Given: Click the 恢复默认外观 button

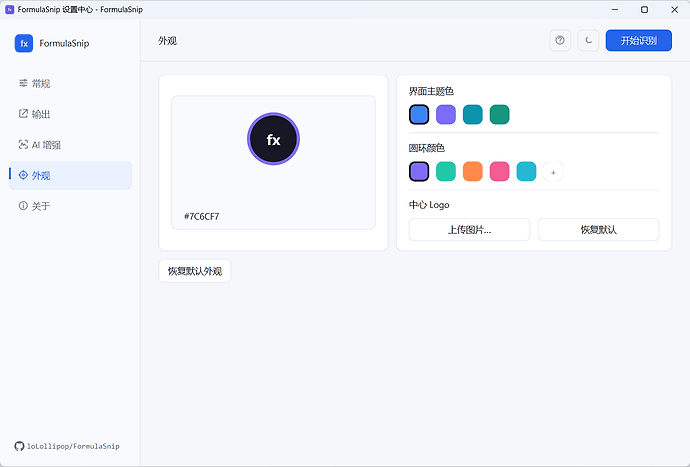Looking at the screenshot, I should click(195, 271).
